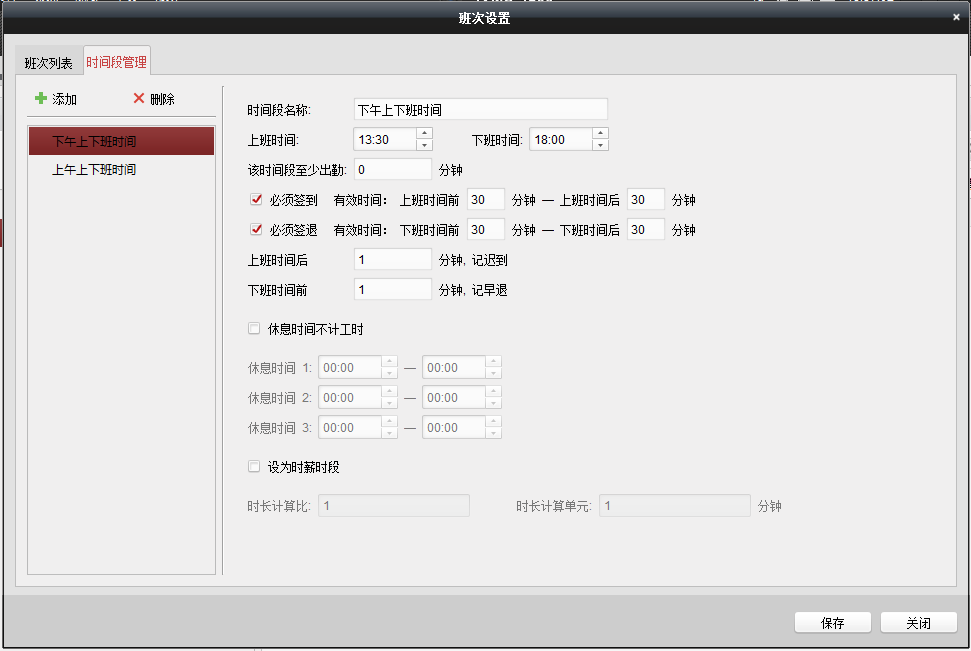The image size is (971, 651).
Task: Switch to the 班次列表 tab
Action: (x=47, y=61)
